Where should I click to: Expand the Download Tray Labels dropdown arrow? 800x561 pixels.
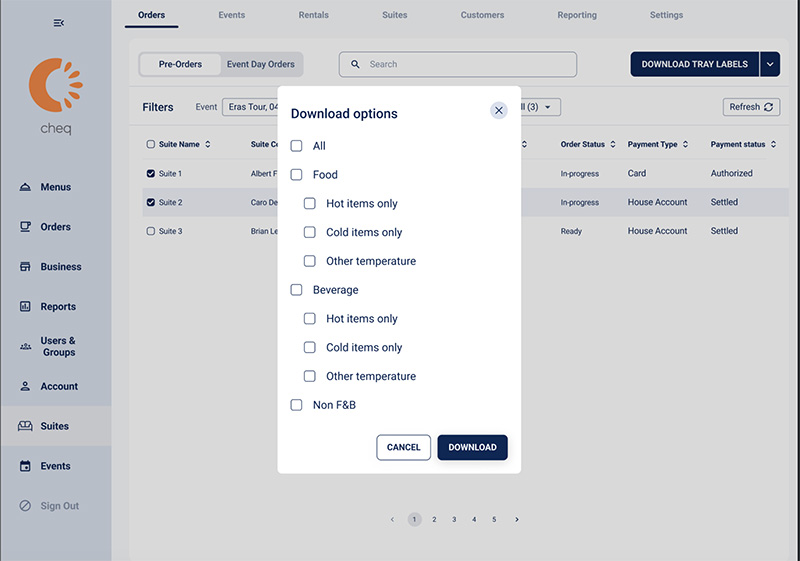(x=770, y=64)
